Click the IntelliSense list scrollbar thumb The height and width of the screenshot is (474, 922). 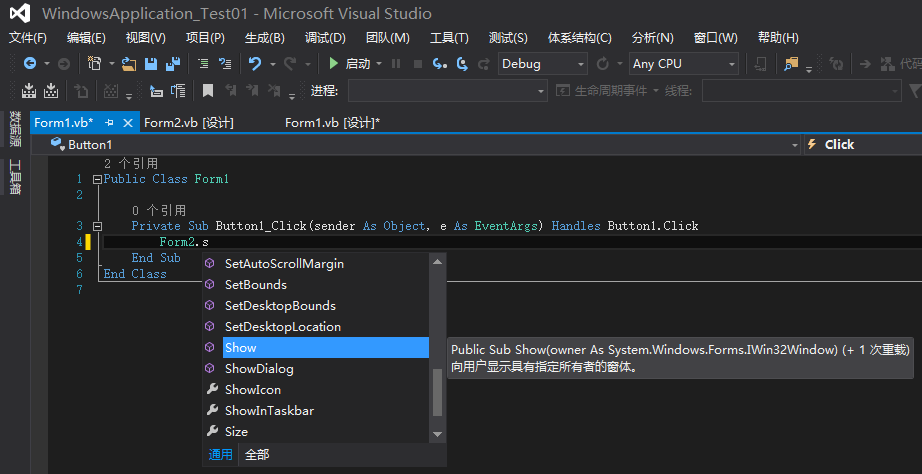pyautogui.click(x=437, y=392)
